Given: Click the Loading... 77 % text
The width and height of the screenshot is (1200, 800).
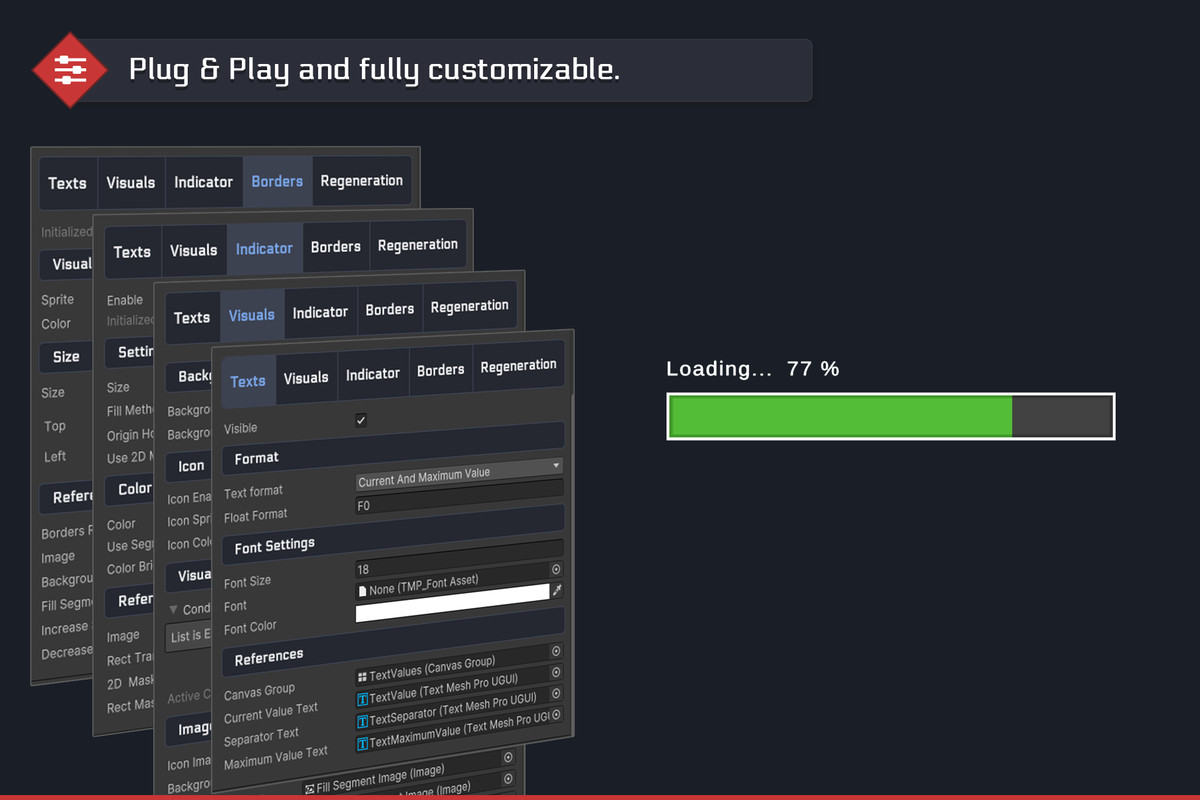Looking at the screenshot, I should pyautogui.click(x=753, y=369).
